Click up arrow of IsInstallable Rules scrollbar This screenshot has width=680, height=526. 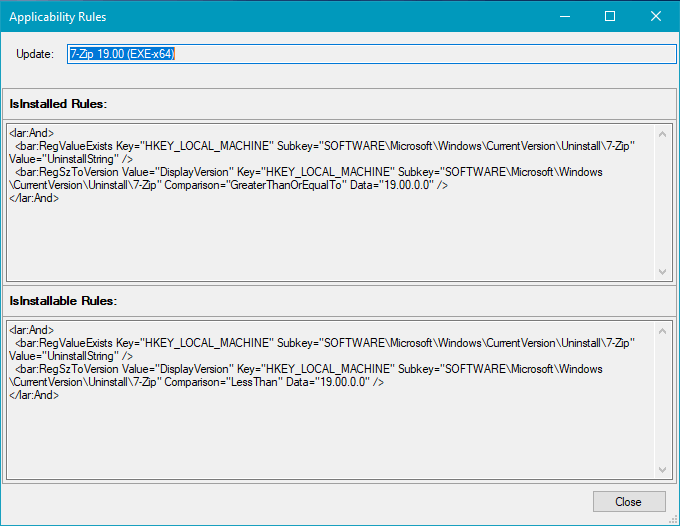coord(662,331)
